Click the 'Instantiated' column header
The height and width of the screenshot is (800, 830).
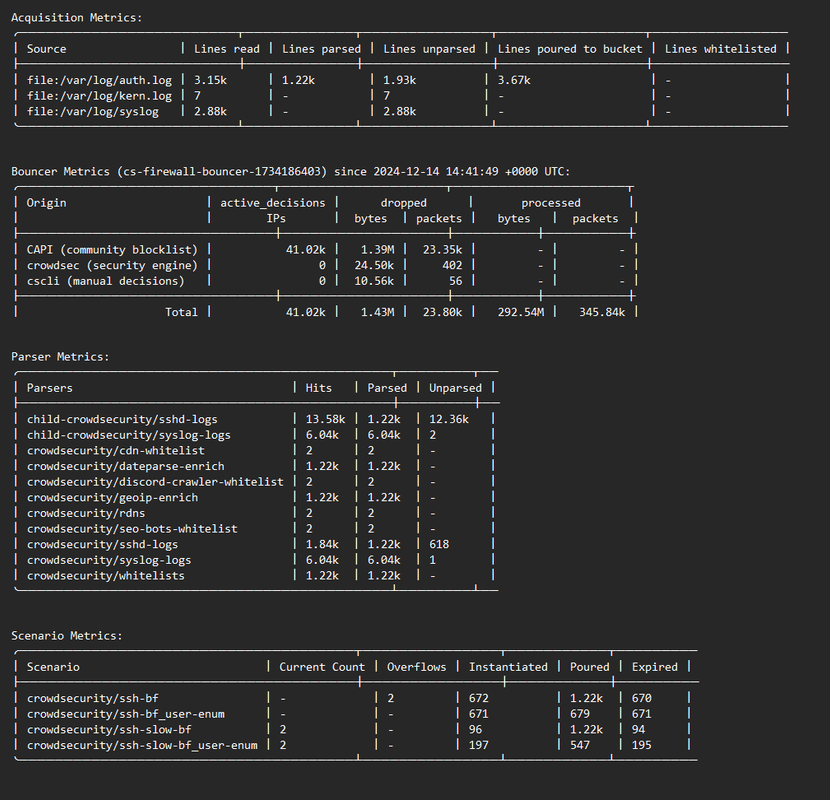pos(508,667)
